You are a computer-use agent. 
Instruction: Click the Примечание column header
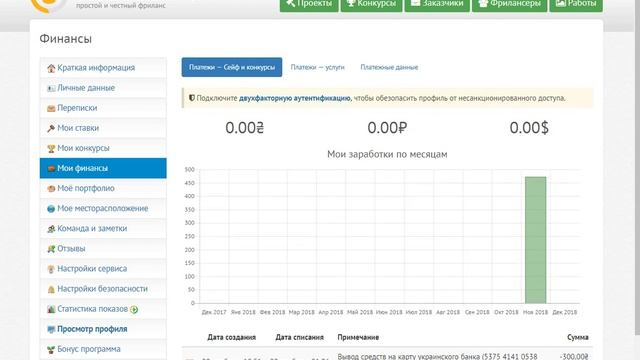pyautogui.click(x=358, y=337)
